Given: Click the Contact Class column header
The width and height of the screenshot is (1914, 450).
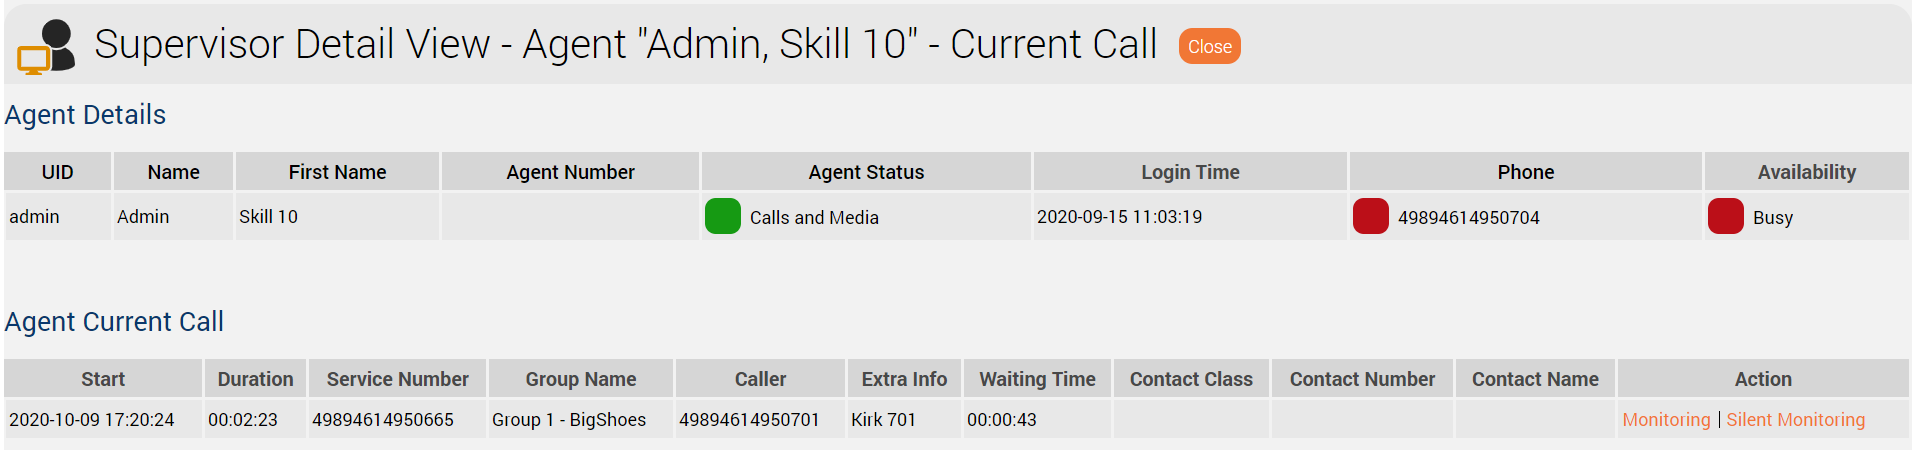Looking at the screenshot, I should (x=1191, y=379).
